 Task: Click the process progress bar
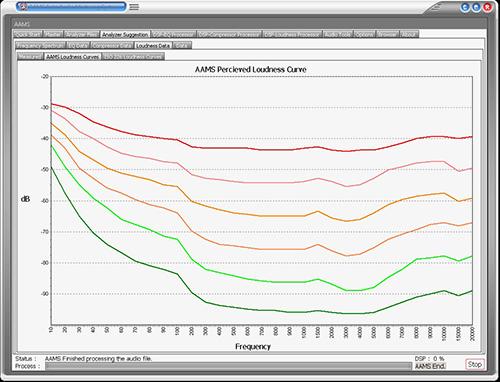click(x=228, y=366)
